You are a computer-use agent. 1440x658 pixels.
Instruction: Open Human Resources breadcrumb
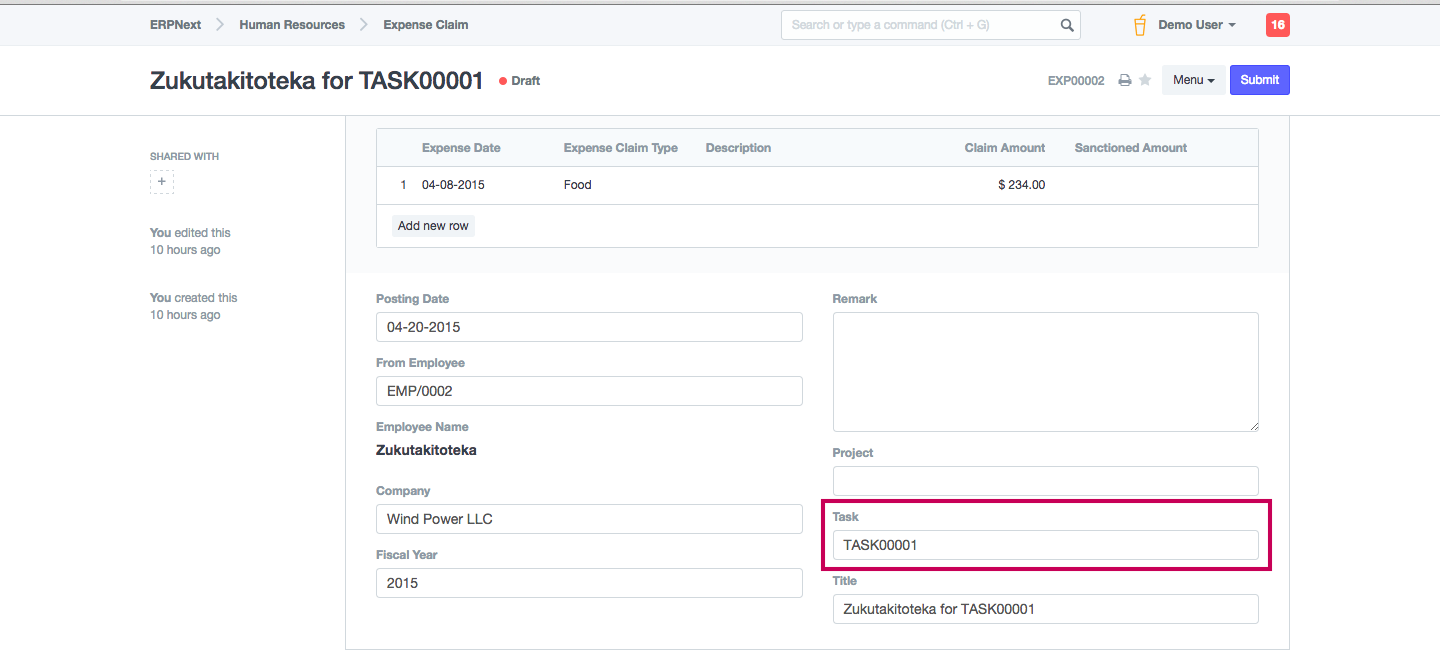292,25
